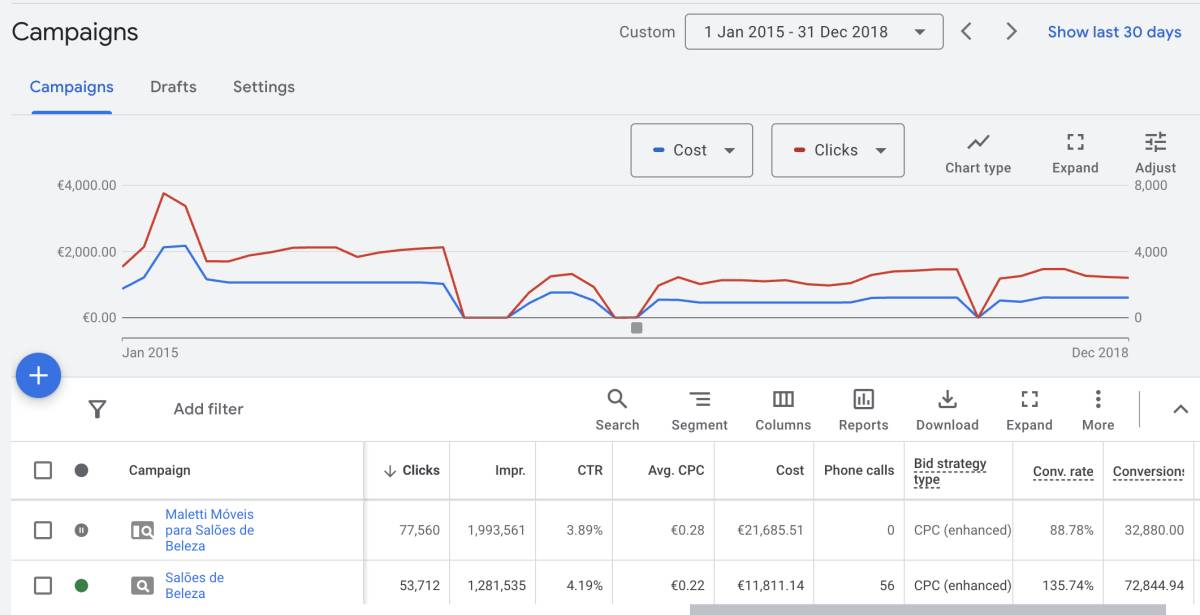Click search campaign icon of Salões de Beleza
This screenshot has height=615, width=1200.
tap(142, 585)
